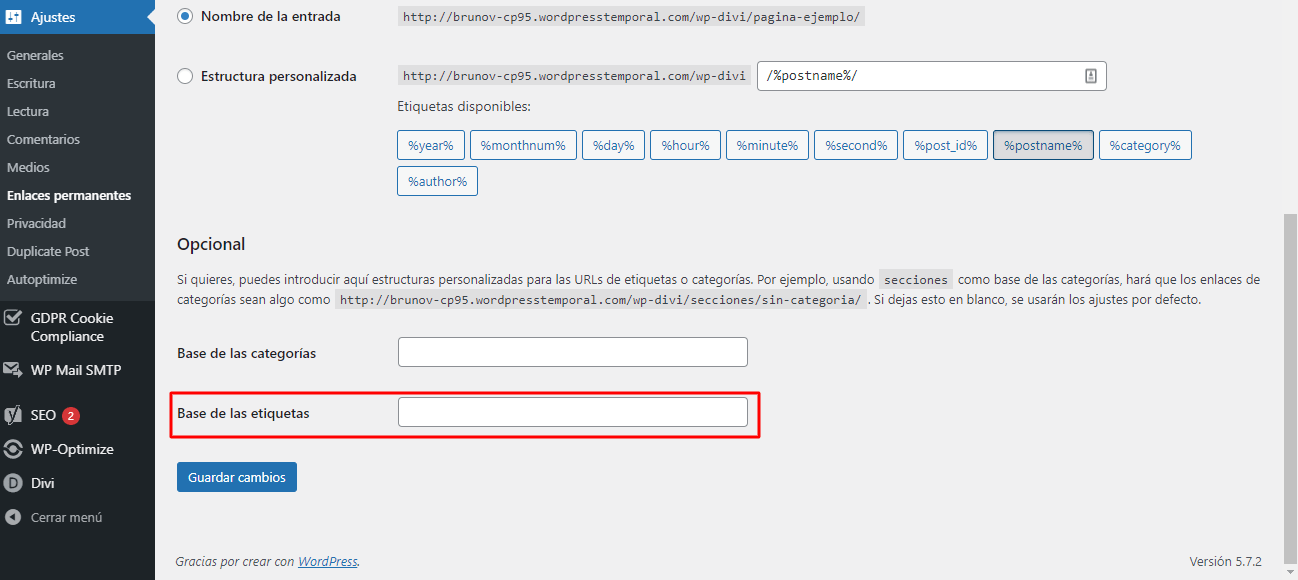Image resolution: width=1298 pixels, height=580 pixels.
Task: Insert the %post_id% tag
Action: 945,145
